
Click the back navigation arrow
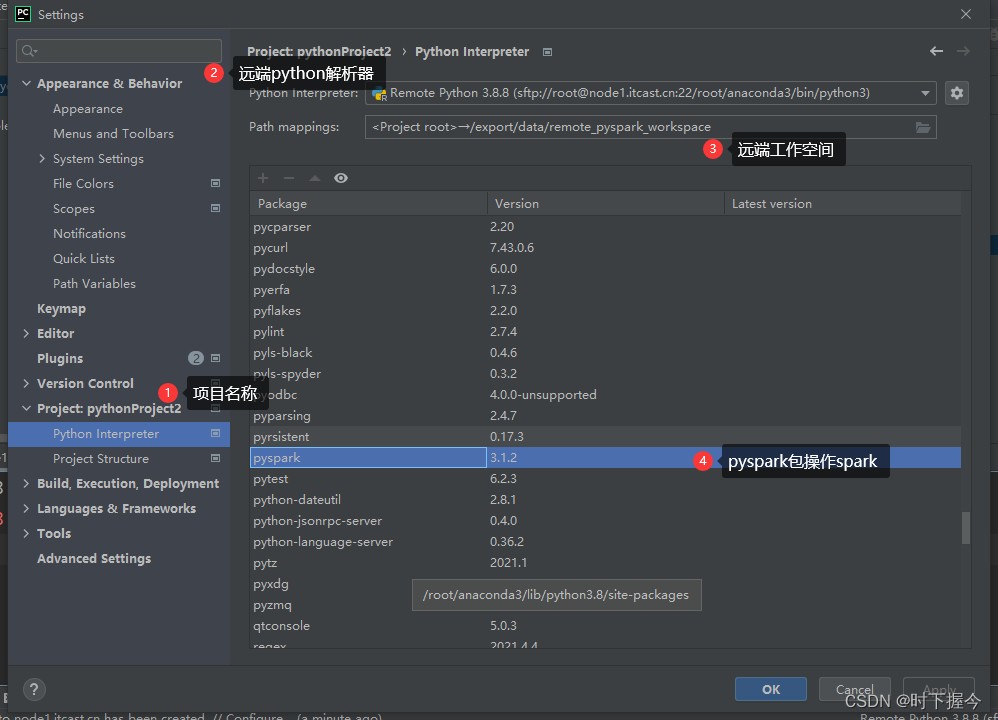click(x=936, y=51)
